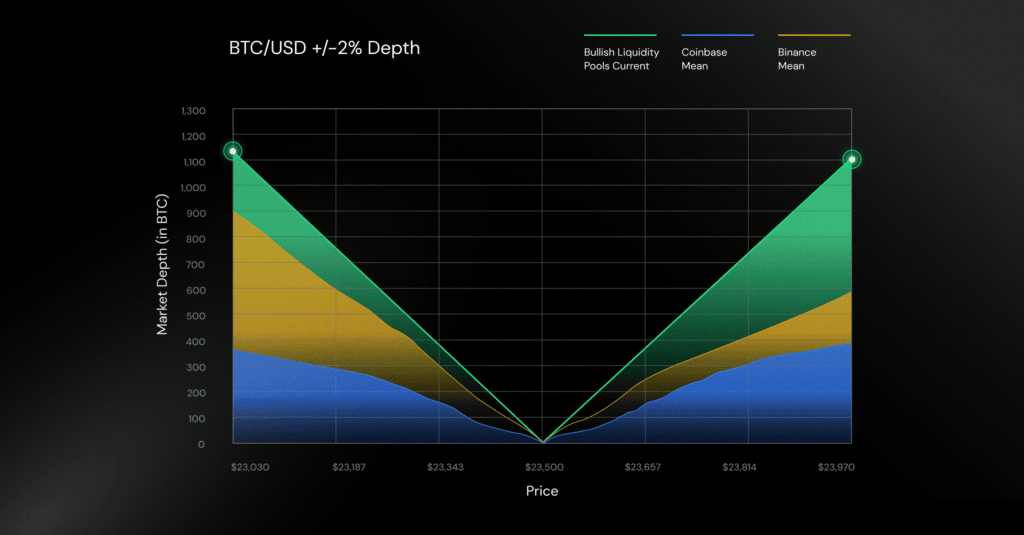1024x535 pixels.
Task: Click the glowing green marker at $23,030
Action: point(232,152)
